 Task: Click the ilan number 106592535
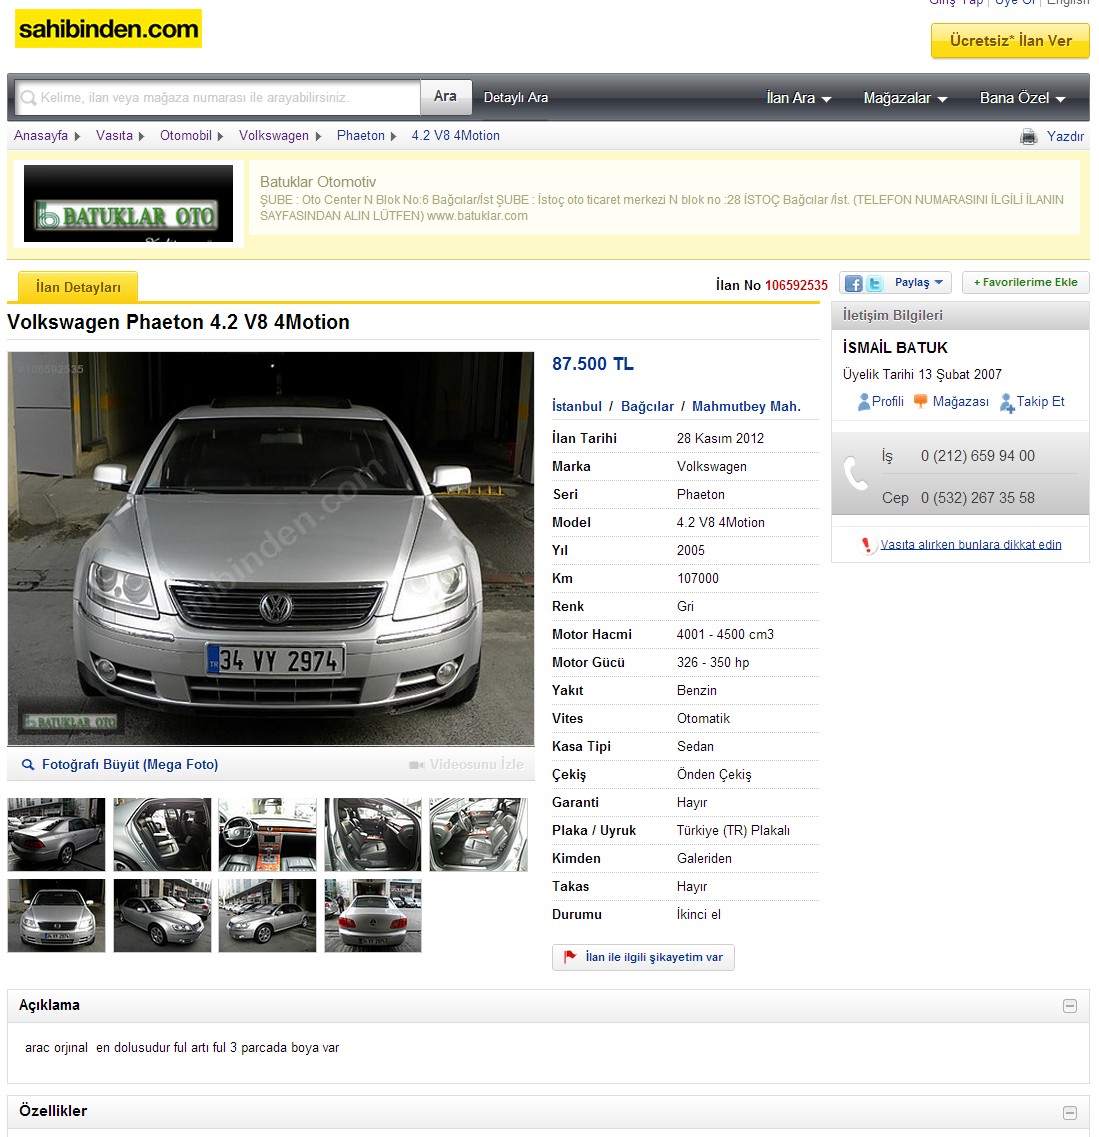point(796,285)
